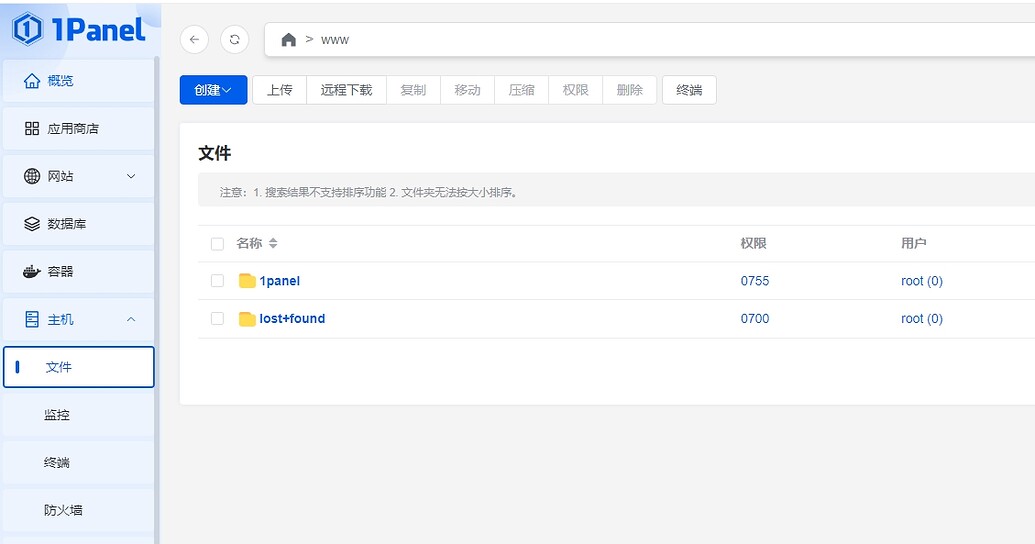The width and height of the screenshot is (1035, 544).
Task: Click the www breadcrumb in the path bar
Action: coord(335,40)
